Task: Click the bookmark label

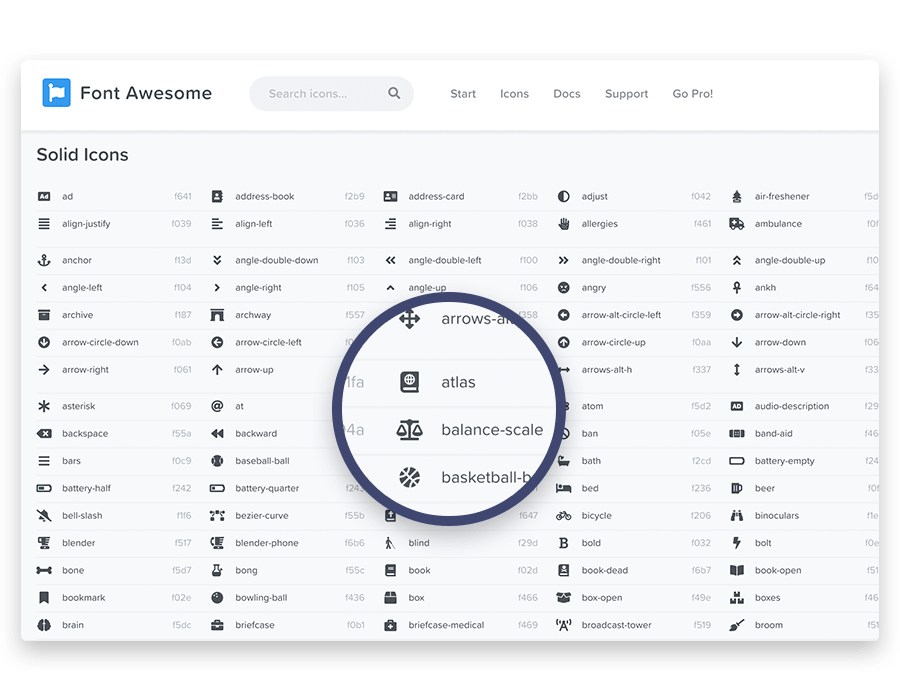Action: coord(84,597)
